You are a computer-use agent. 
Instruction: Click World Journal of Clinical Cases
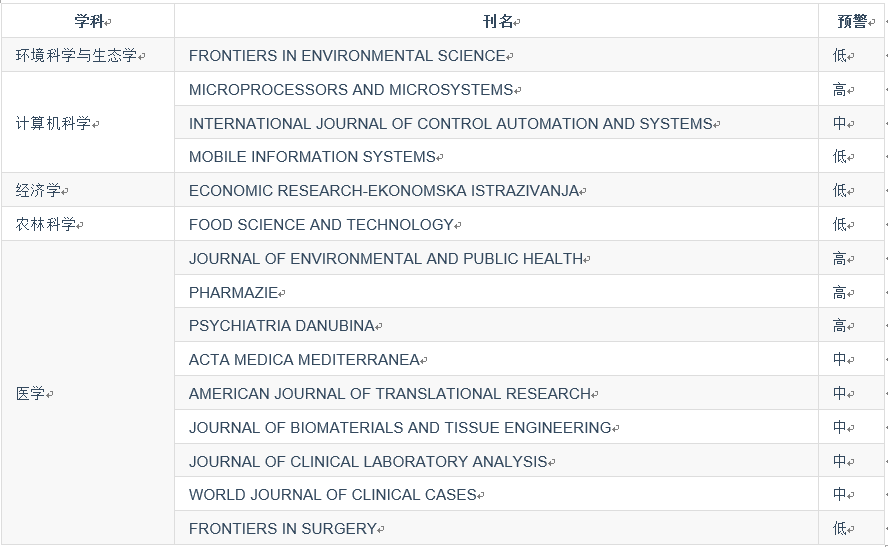332,494
